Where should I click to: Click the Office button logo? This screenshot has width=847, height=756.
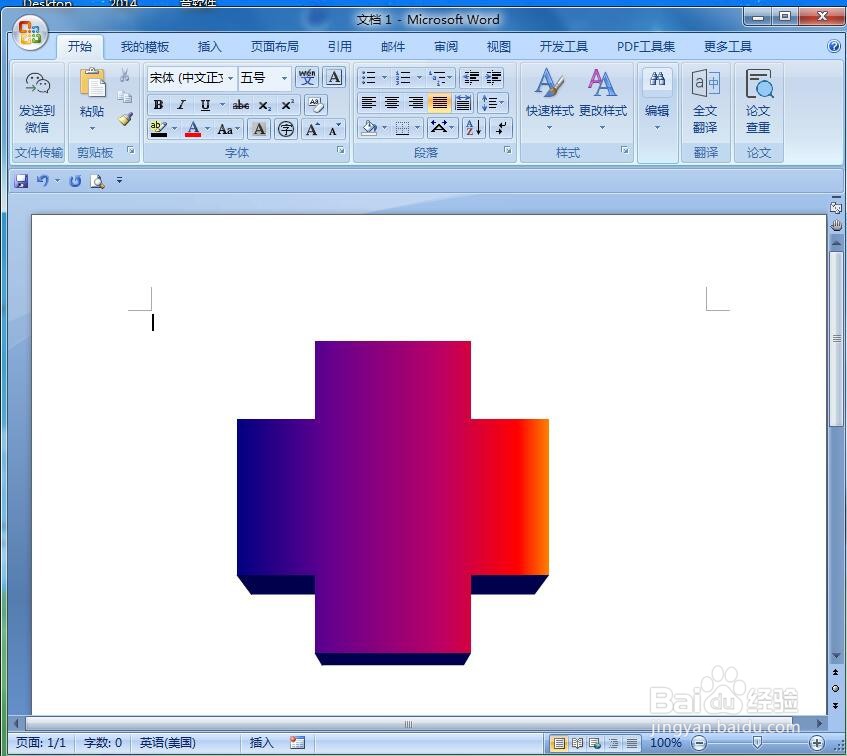pos(30,33)
